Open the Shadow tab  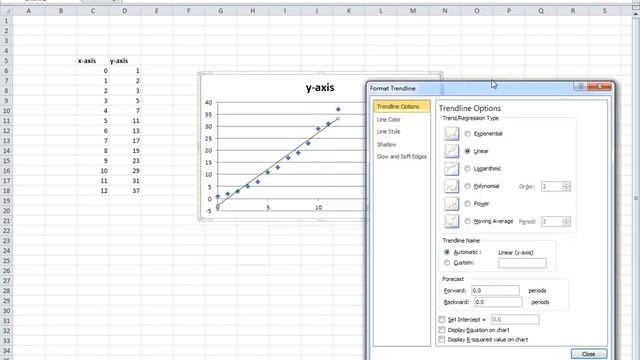[386, 144]
